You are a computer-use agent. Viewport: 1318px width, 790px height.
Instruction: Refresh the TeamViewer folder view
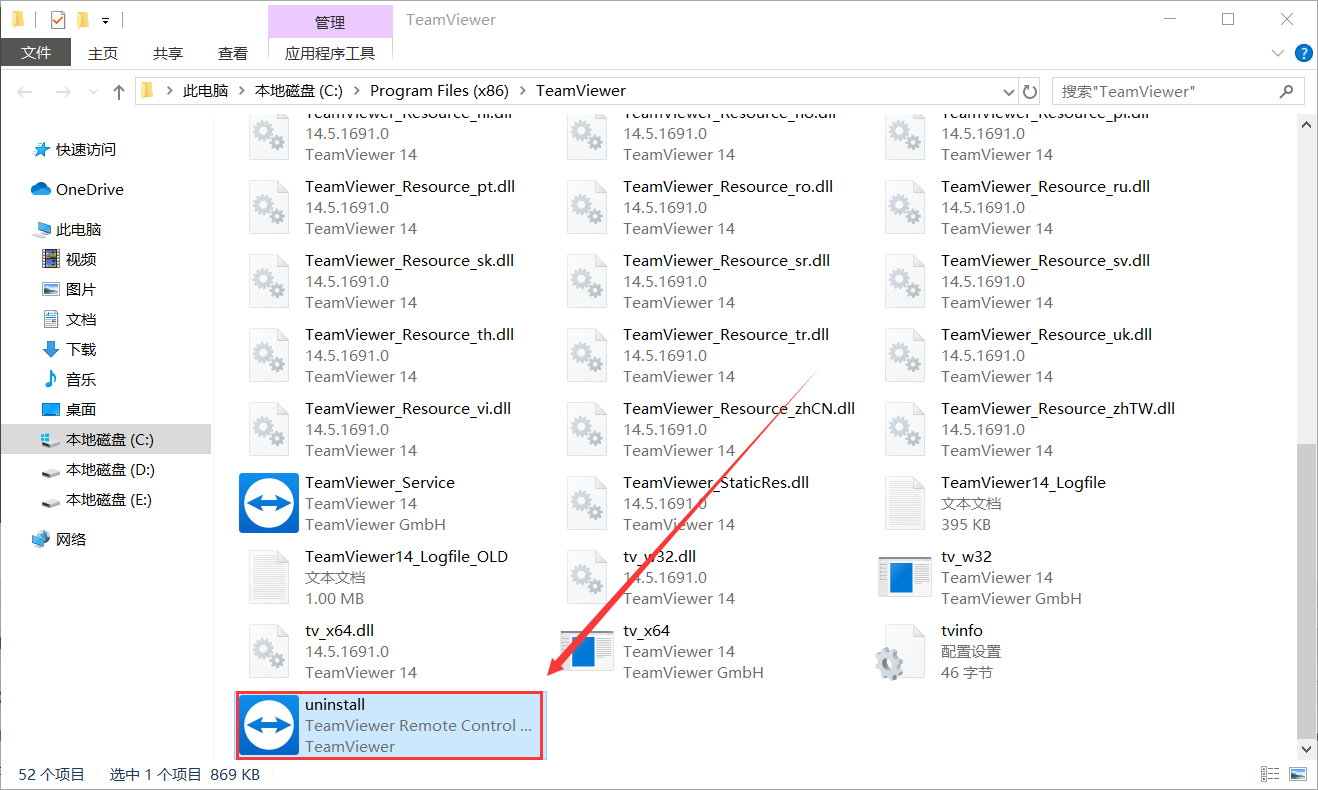pos(1030,92)
